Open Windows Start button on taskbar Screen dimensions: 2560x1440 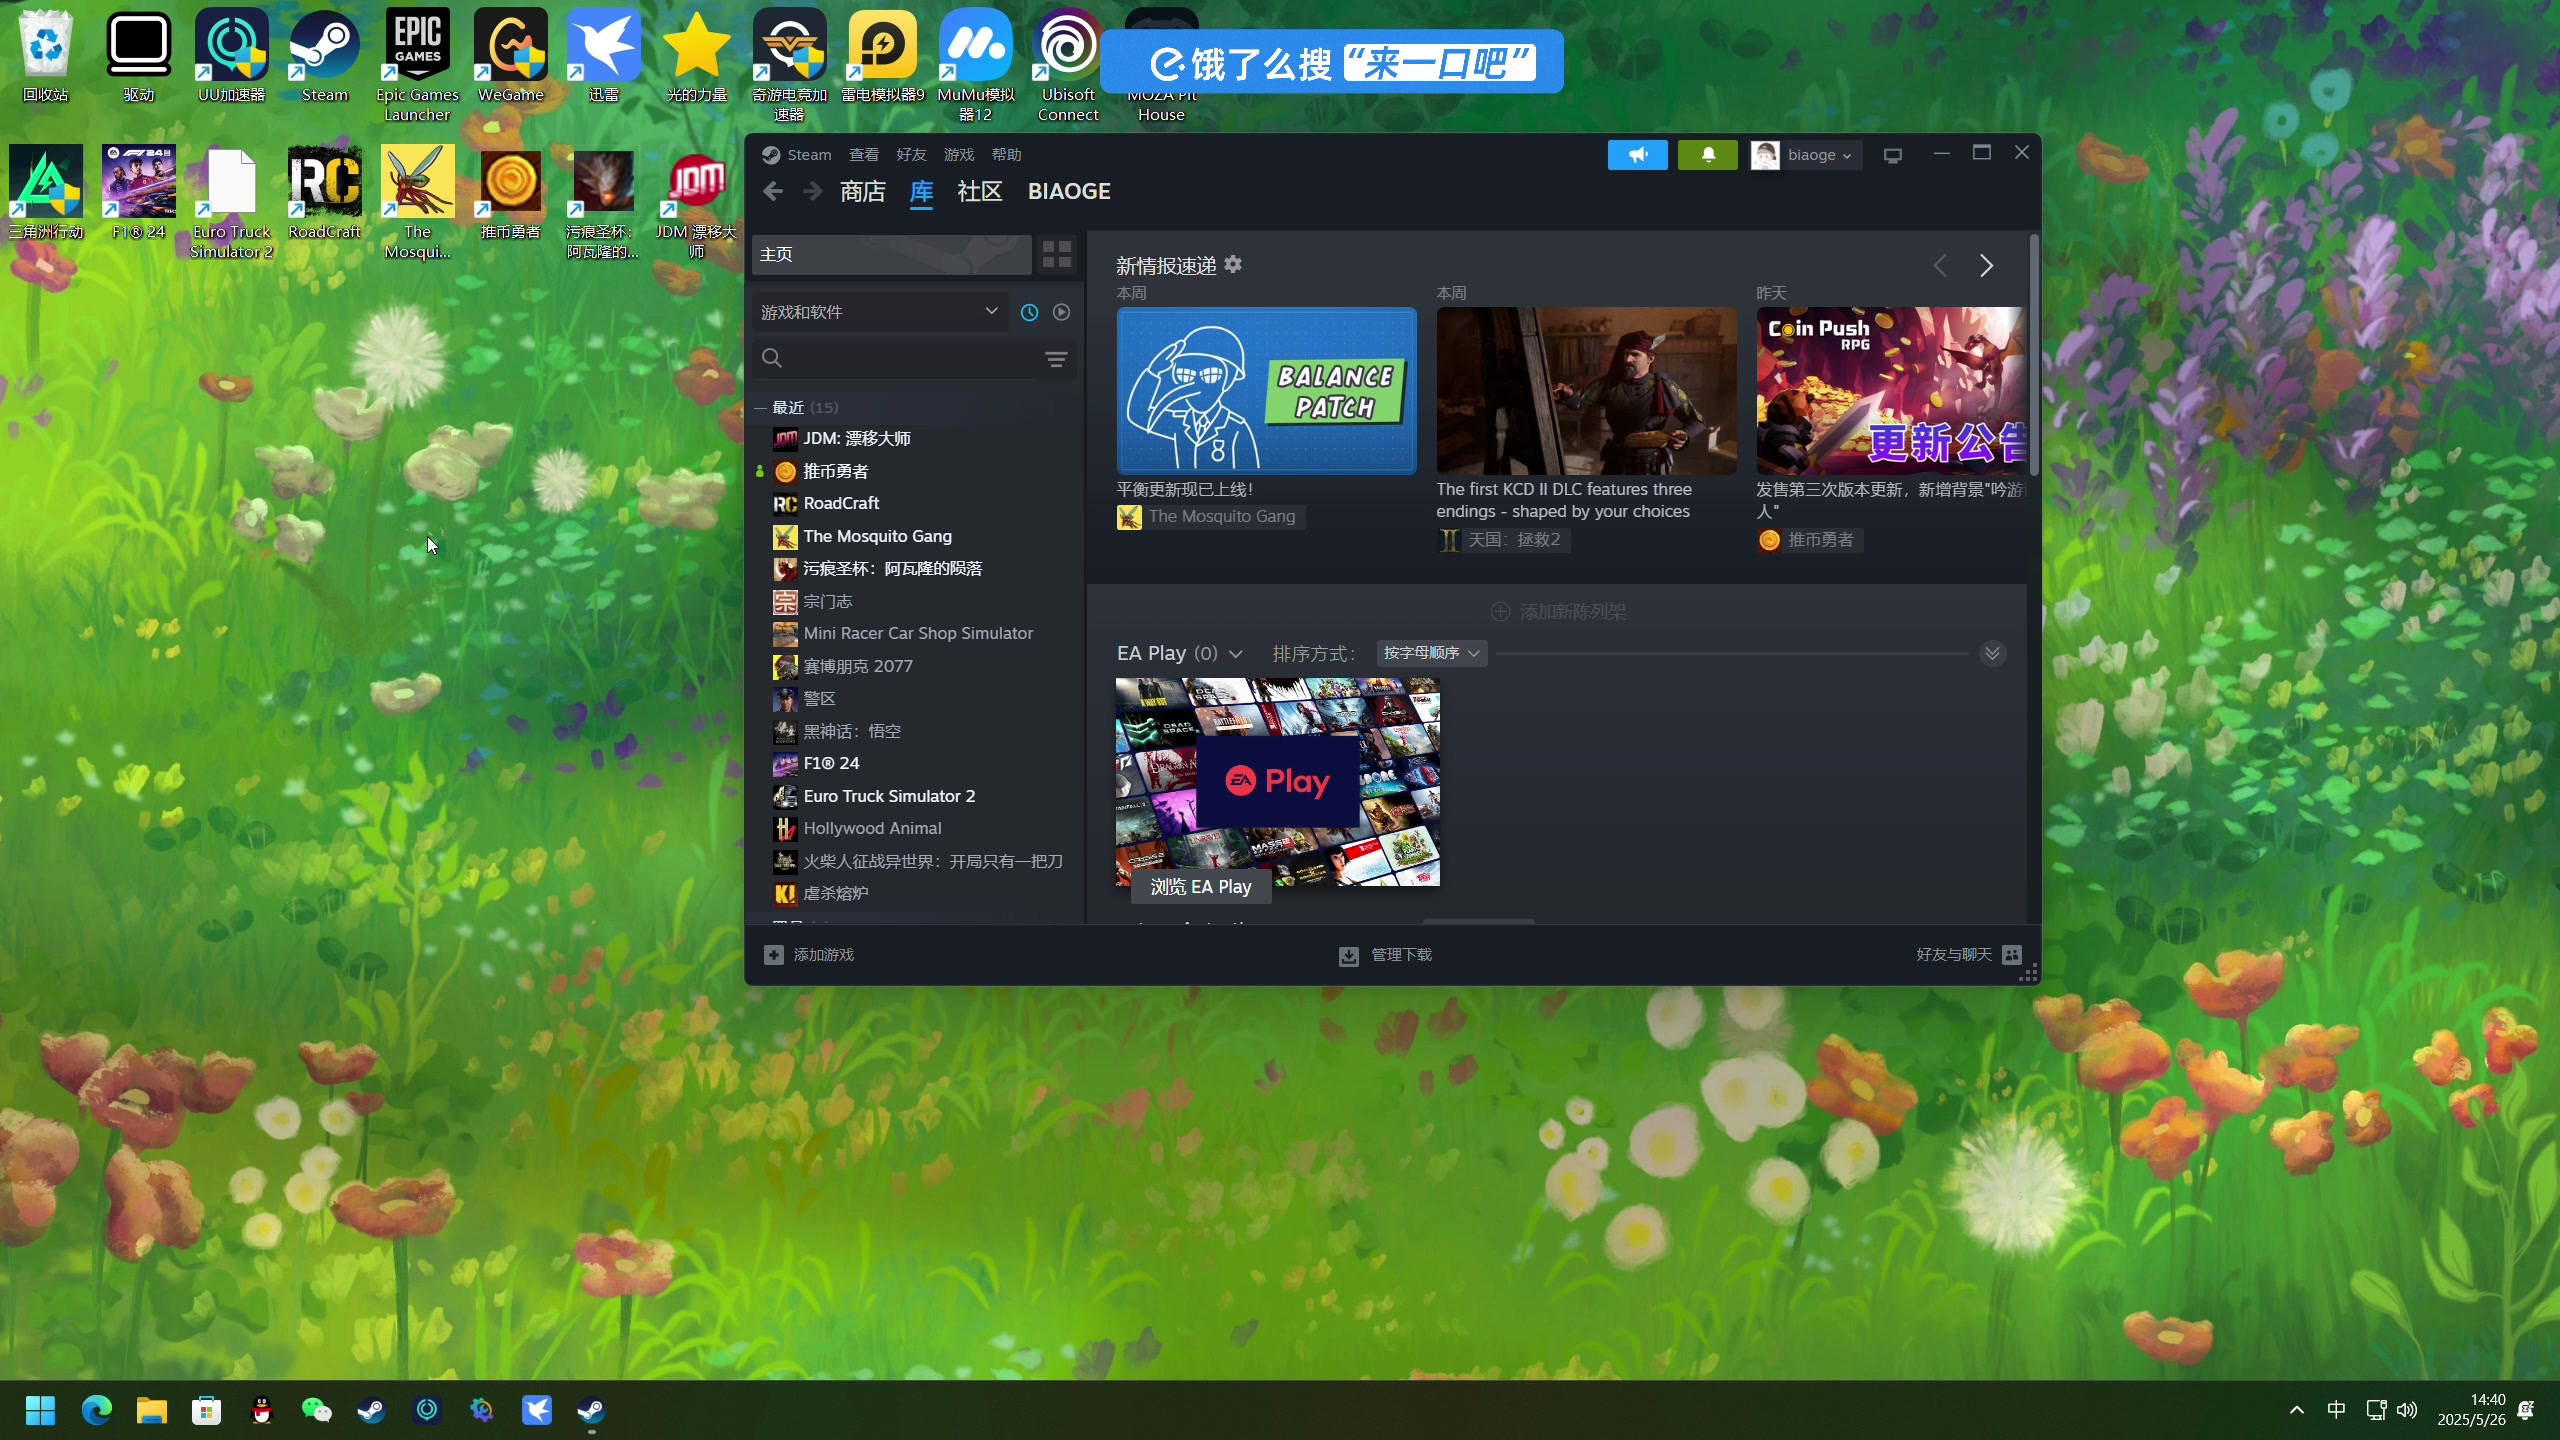[40, 1410]
